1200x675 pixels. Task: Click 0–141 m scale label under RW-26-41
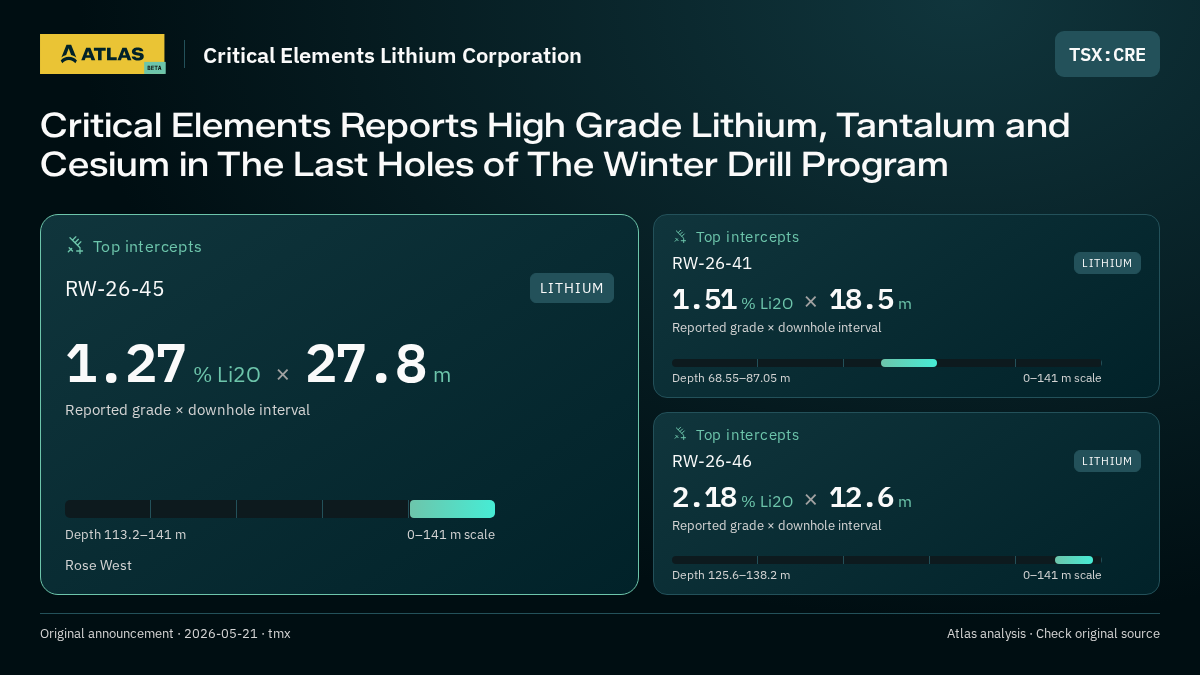click(x=1062, y=378)
